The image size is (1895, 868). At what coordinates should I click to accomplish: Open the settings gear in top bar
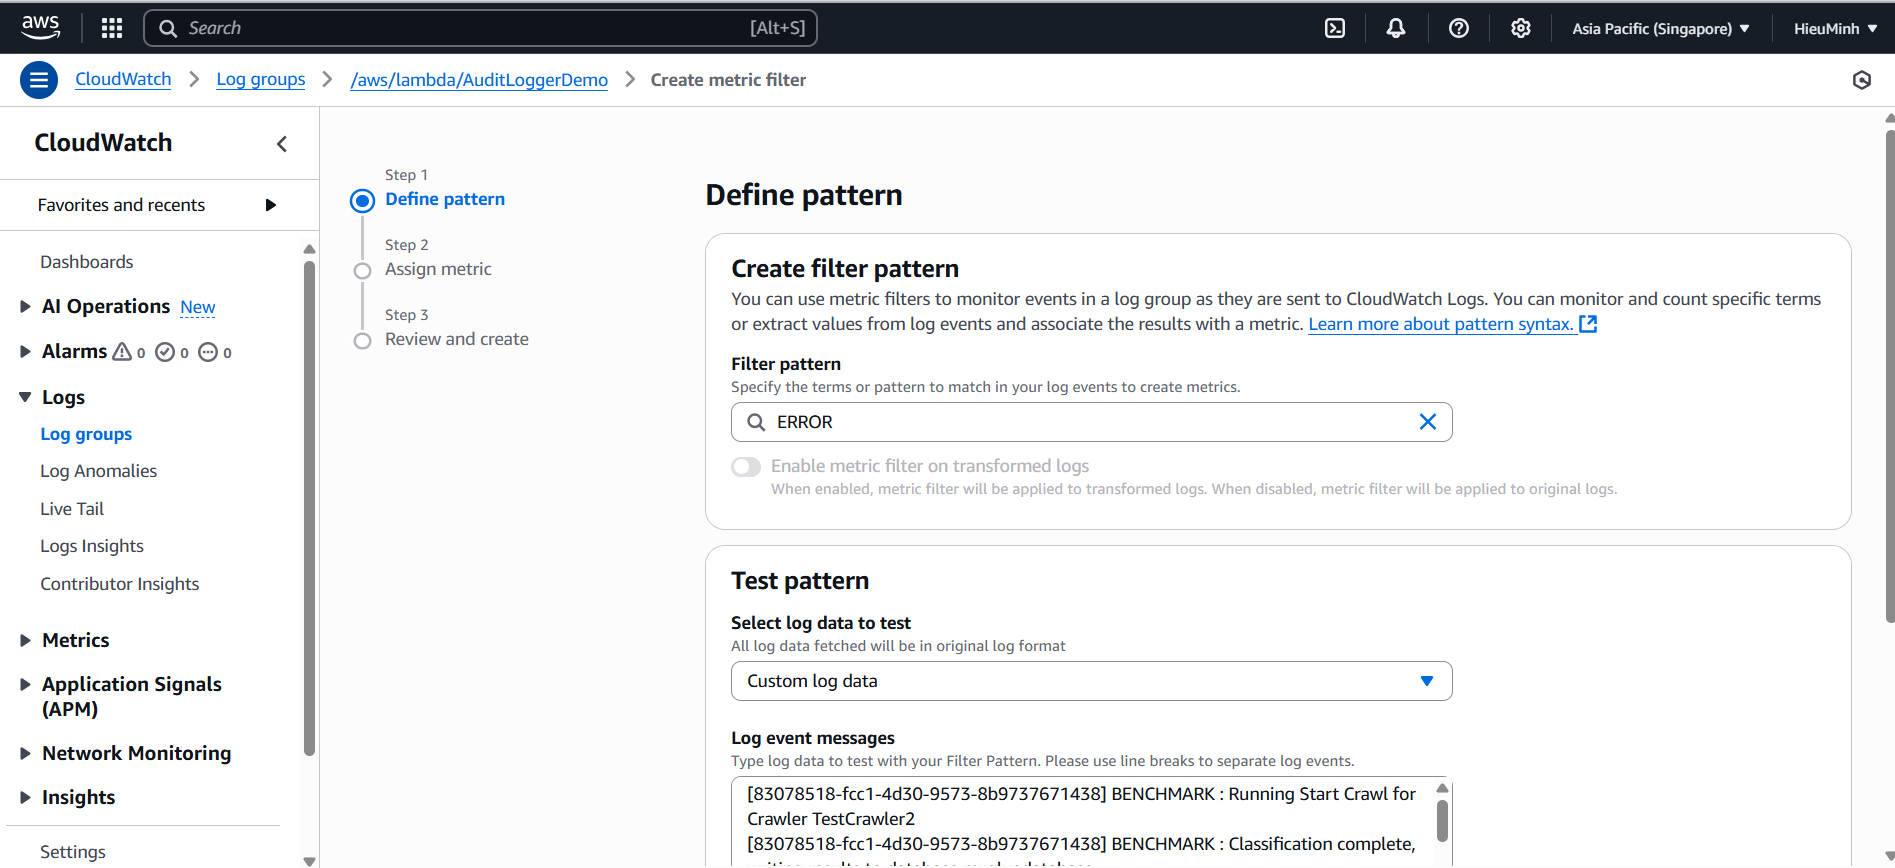(1521, 28)
